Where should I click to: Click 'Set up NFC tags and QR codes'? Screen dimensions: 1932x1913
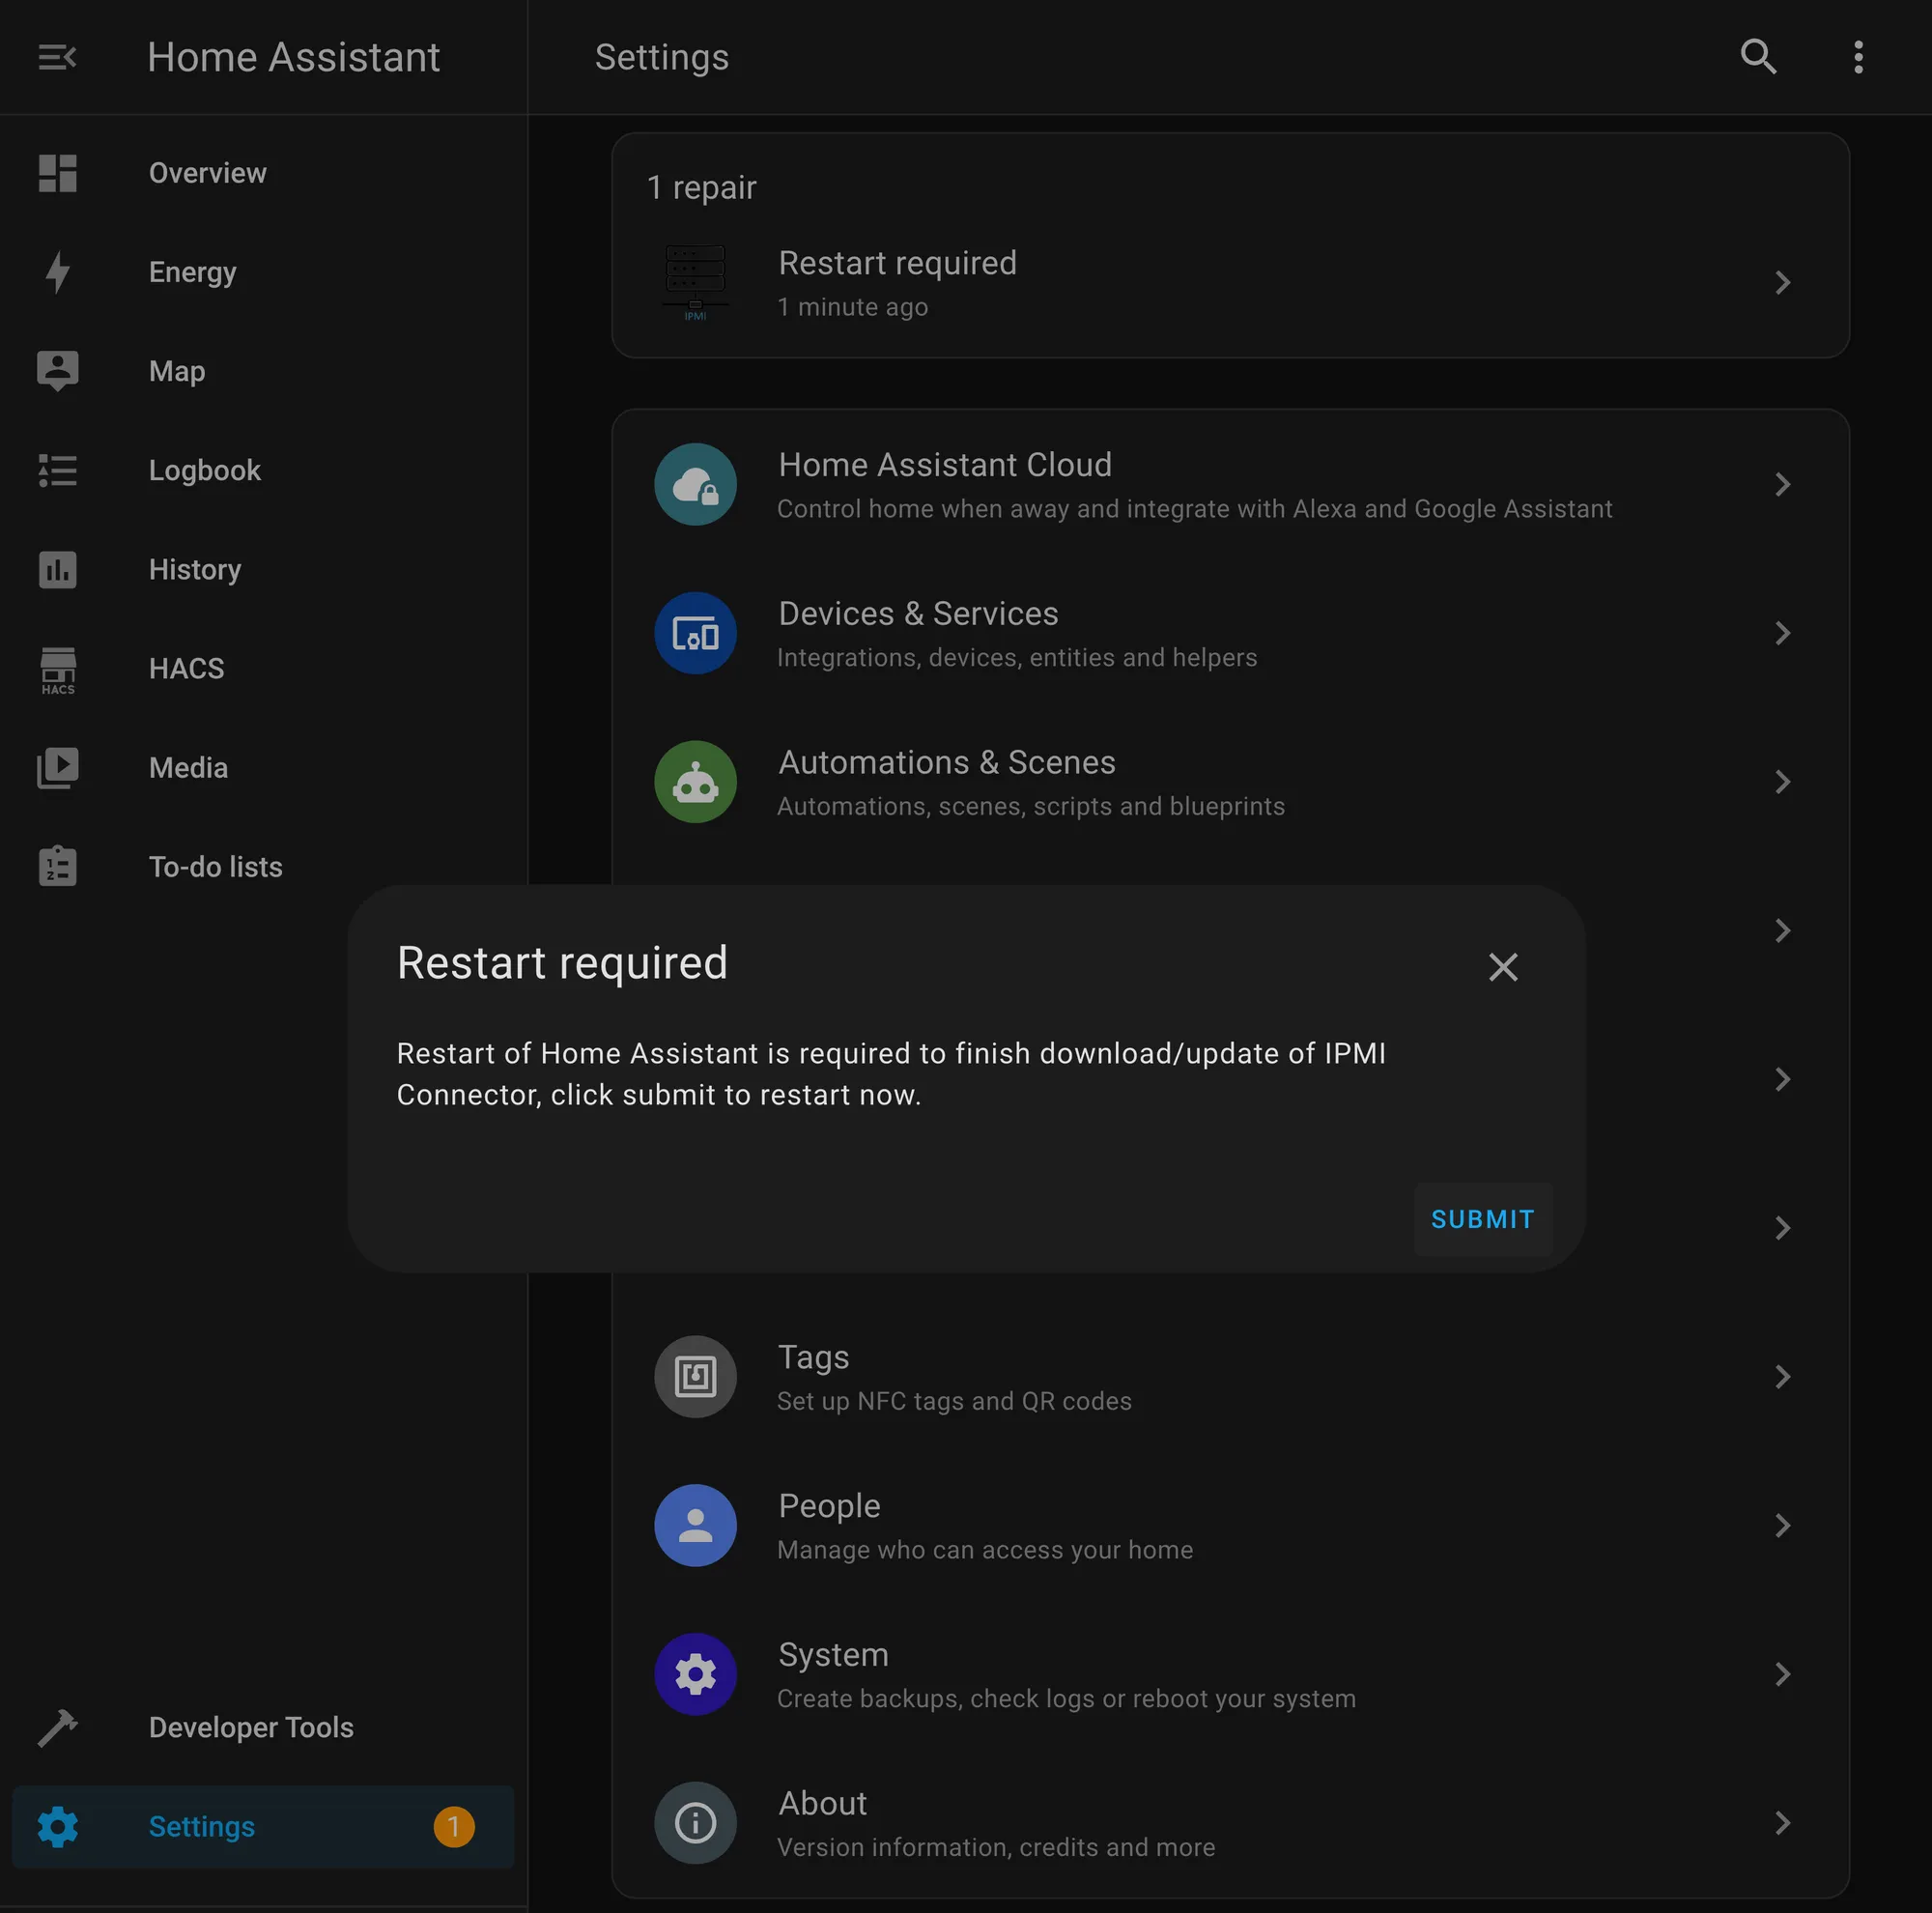pyautogui.click(x=954, y=1401)
